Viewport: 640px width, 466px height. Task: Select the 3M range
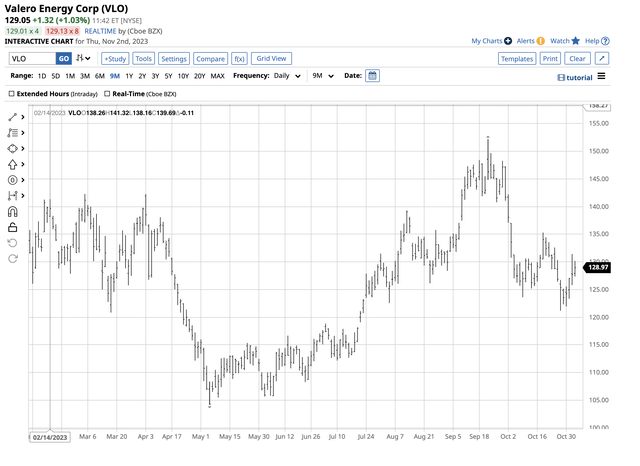(84, 76)
